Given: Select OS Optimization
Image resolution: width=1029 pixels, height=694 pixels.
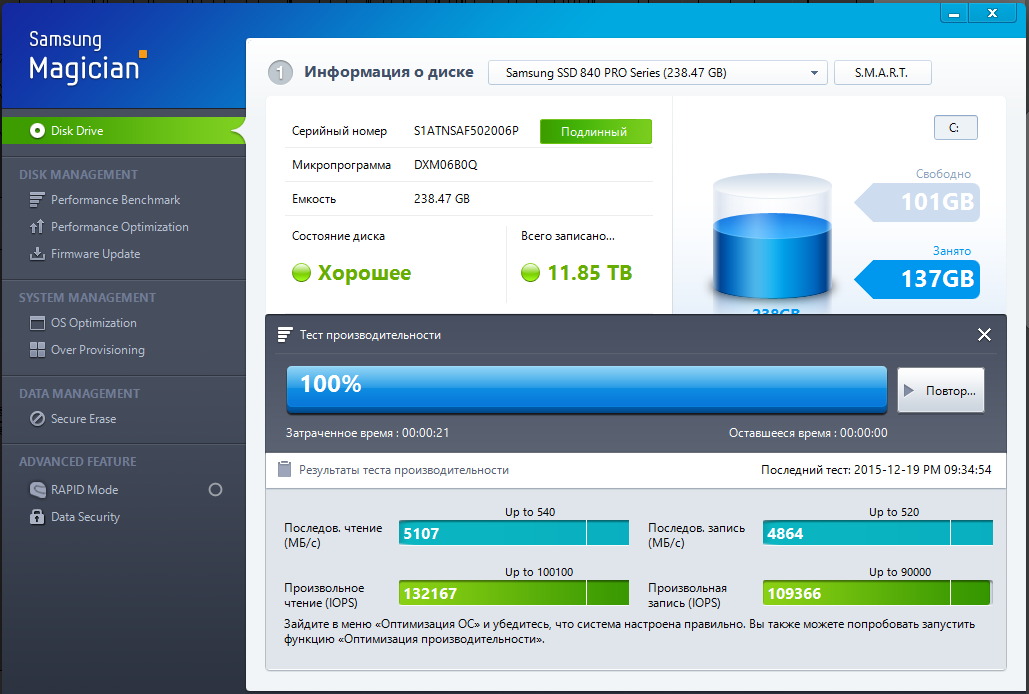Looking at the screenshot, I should point(94,323).
